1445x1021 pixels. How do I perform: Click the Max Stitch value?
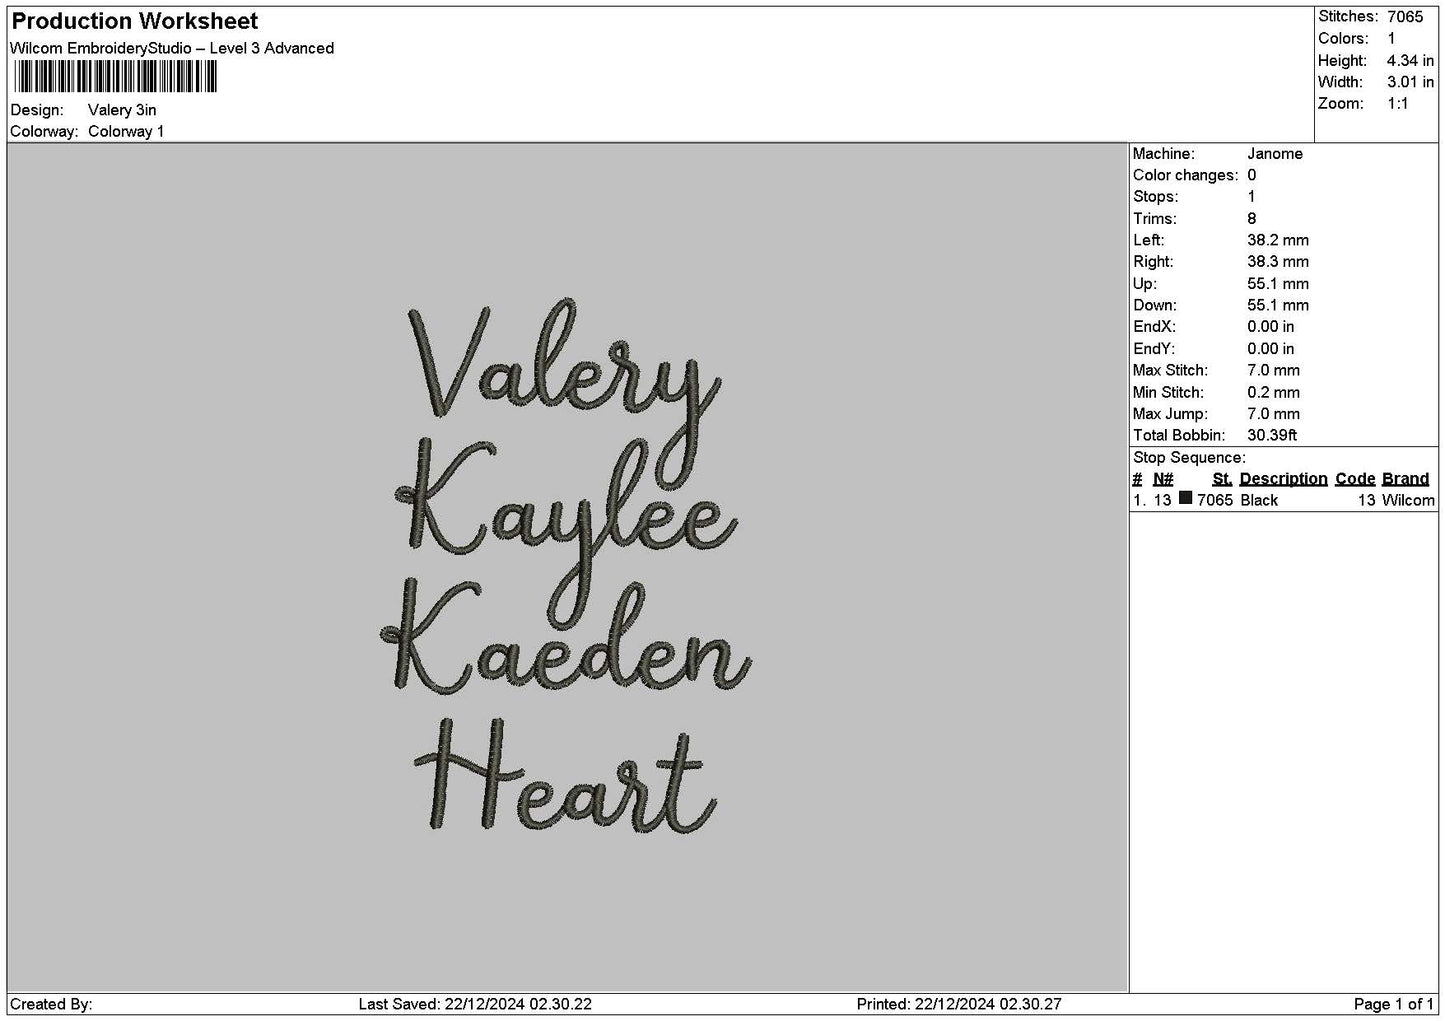coord(1274,370)
